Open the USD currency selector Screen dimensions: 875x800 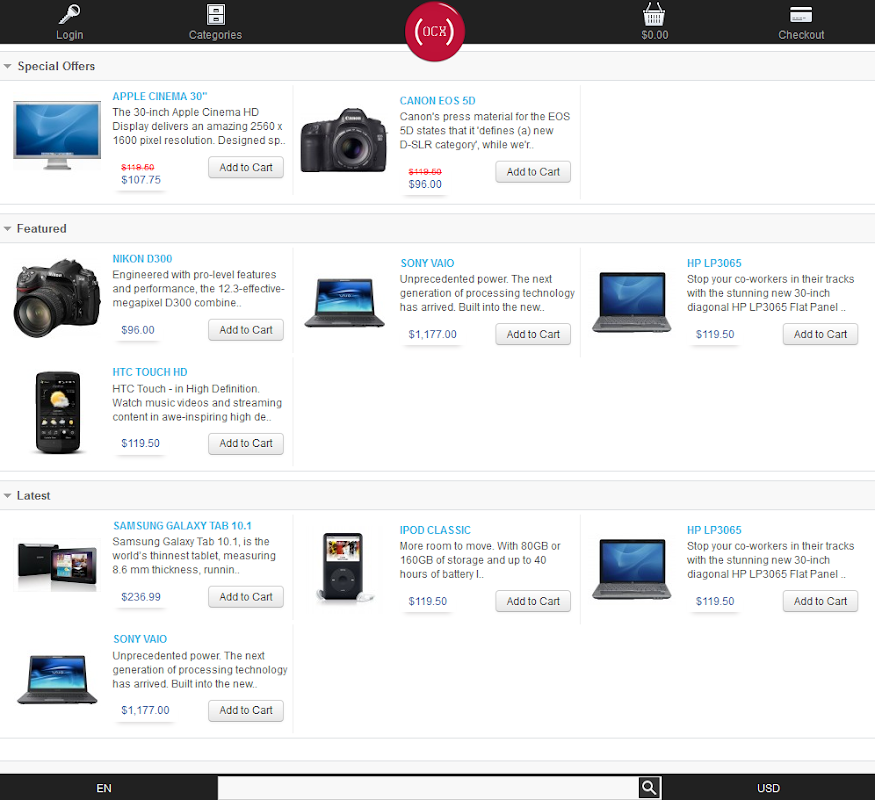(768, 788)
